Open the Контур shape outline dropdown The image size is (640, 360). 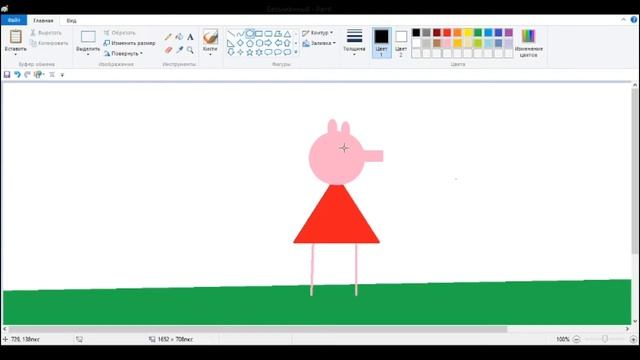coord(318,33)
